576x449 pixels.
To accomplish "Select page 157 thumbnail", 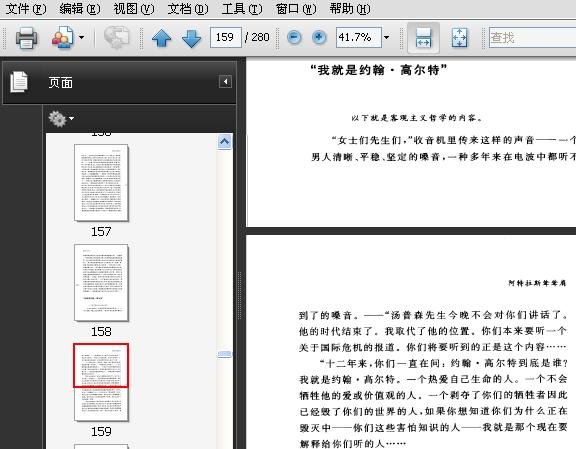I will (101, 183).
